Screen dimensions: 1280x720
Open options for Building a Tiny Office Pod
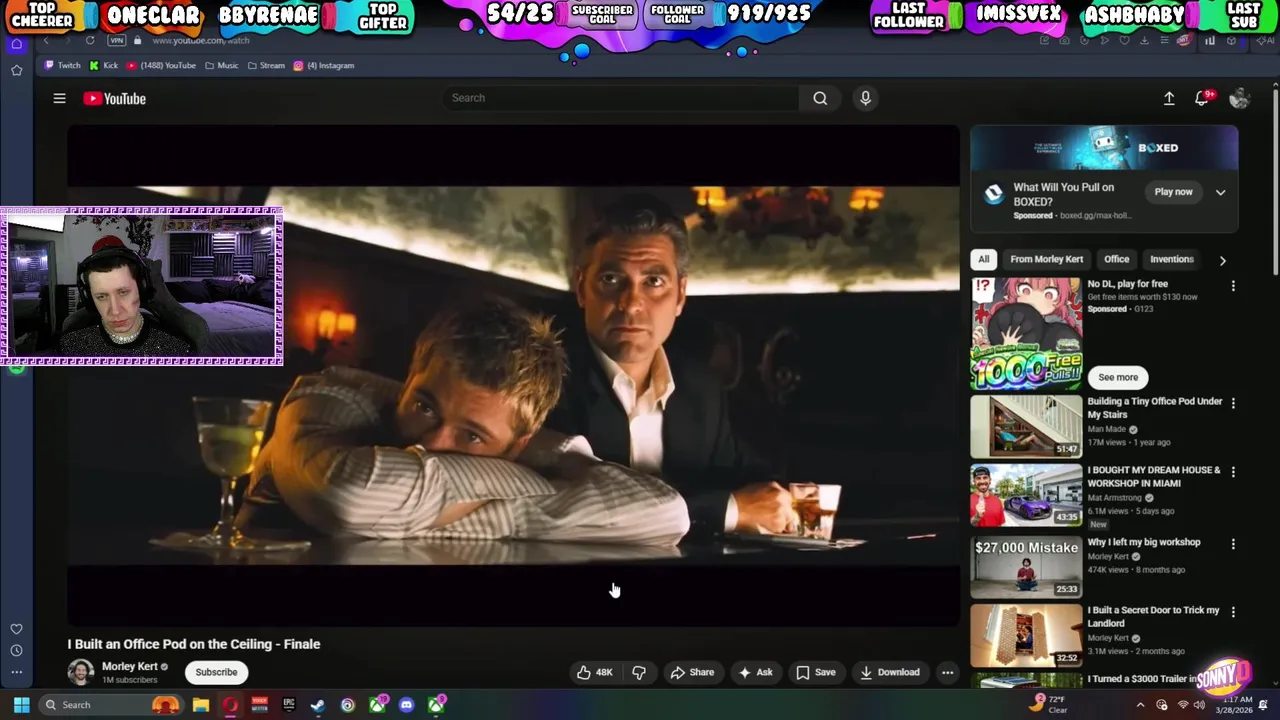pos(1233,403)
